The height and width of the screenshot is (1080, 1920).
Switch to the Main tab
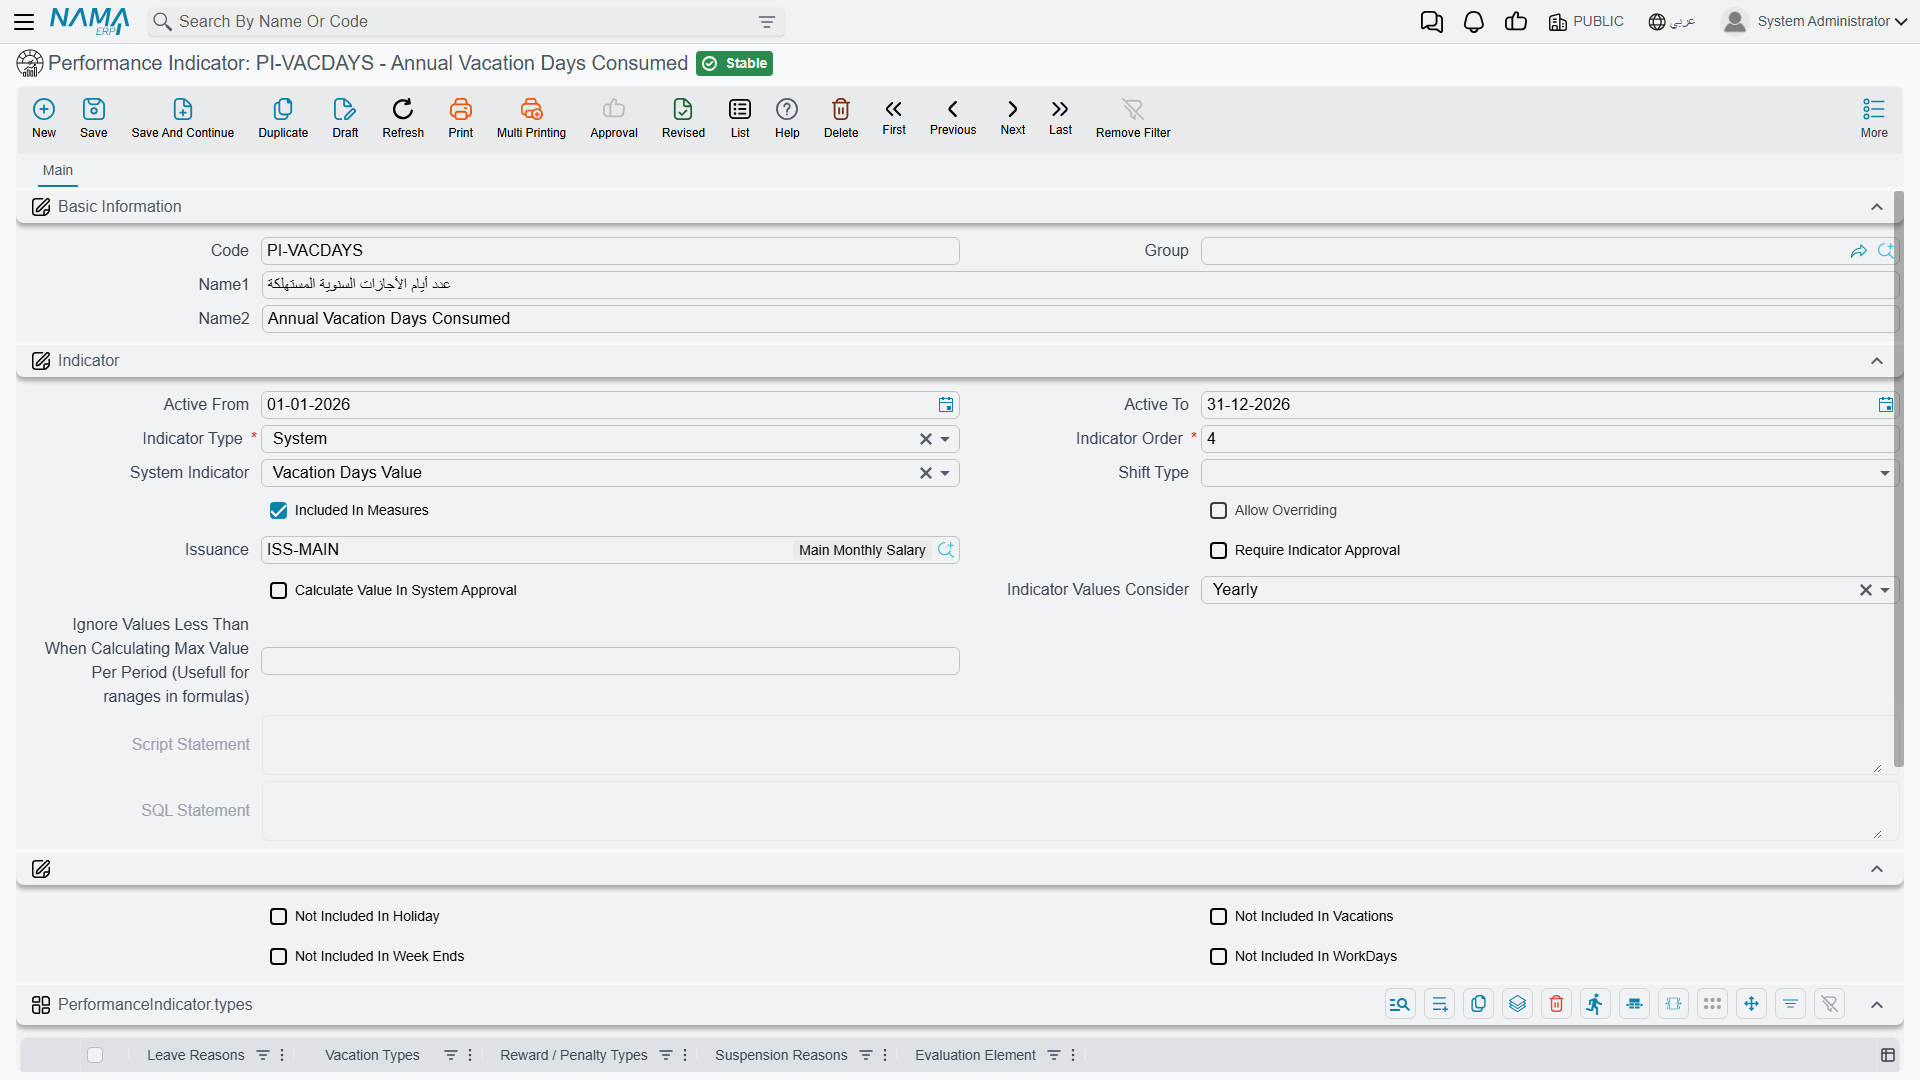[x=58, y=171]
